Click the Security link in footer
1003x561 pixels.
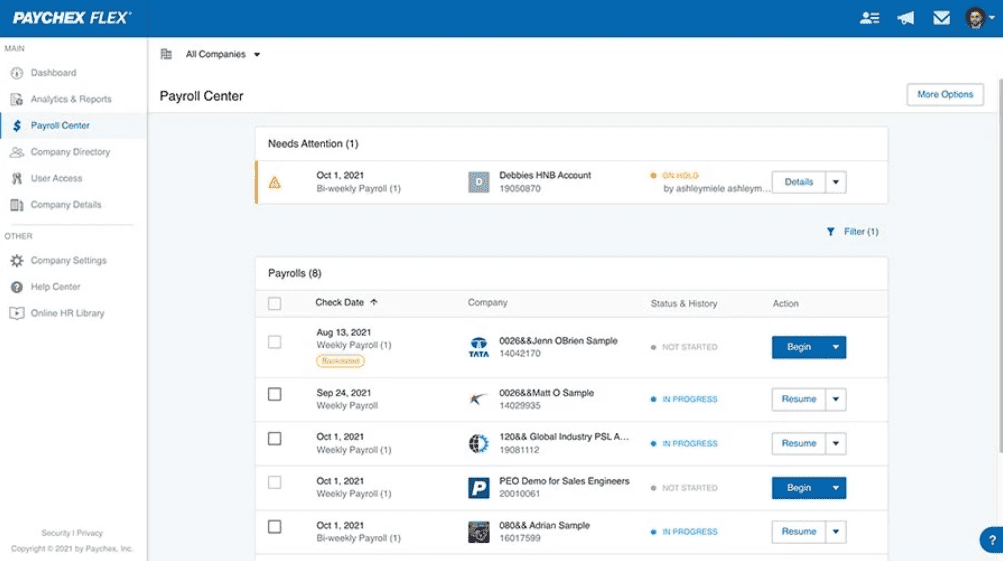click(55, 533)
